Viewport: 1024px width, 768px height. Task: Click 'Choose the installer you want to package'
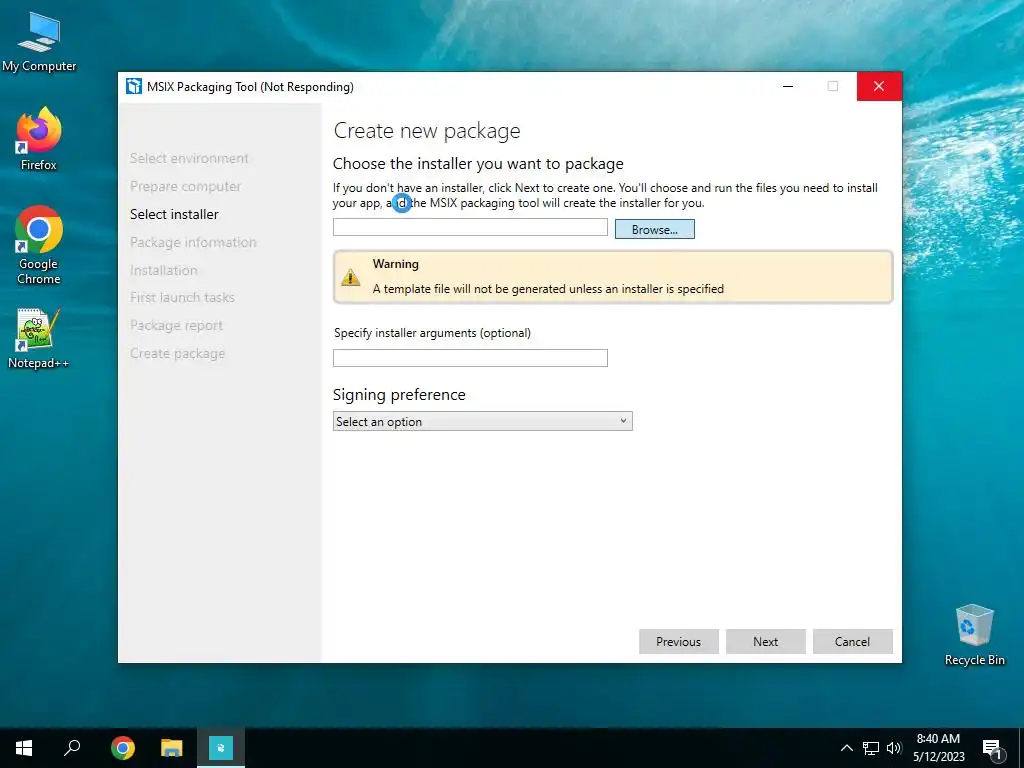(x=478, y=163)
